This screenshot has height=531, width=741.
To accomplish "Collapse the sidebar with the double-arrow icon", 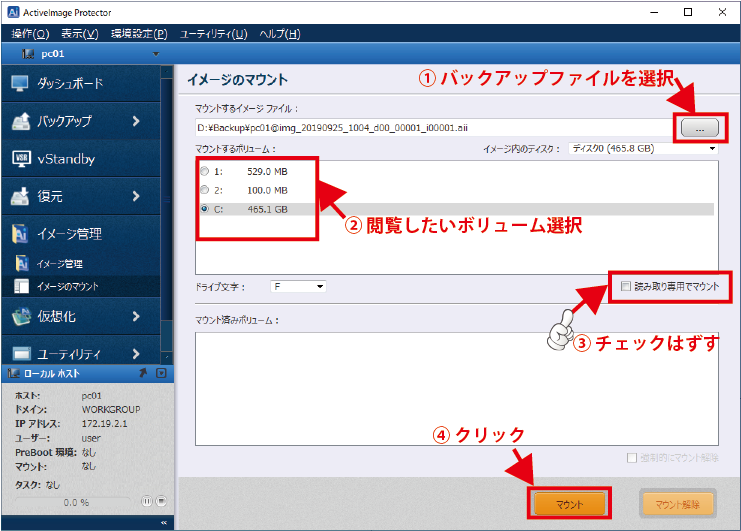I will (164, 522).
